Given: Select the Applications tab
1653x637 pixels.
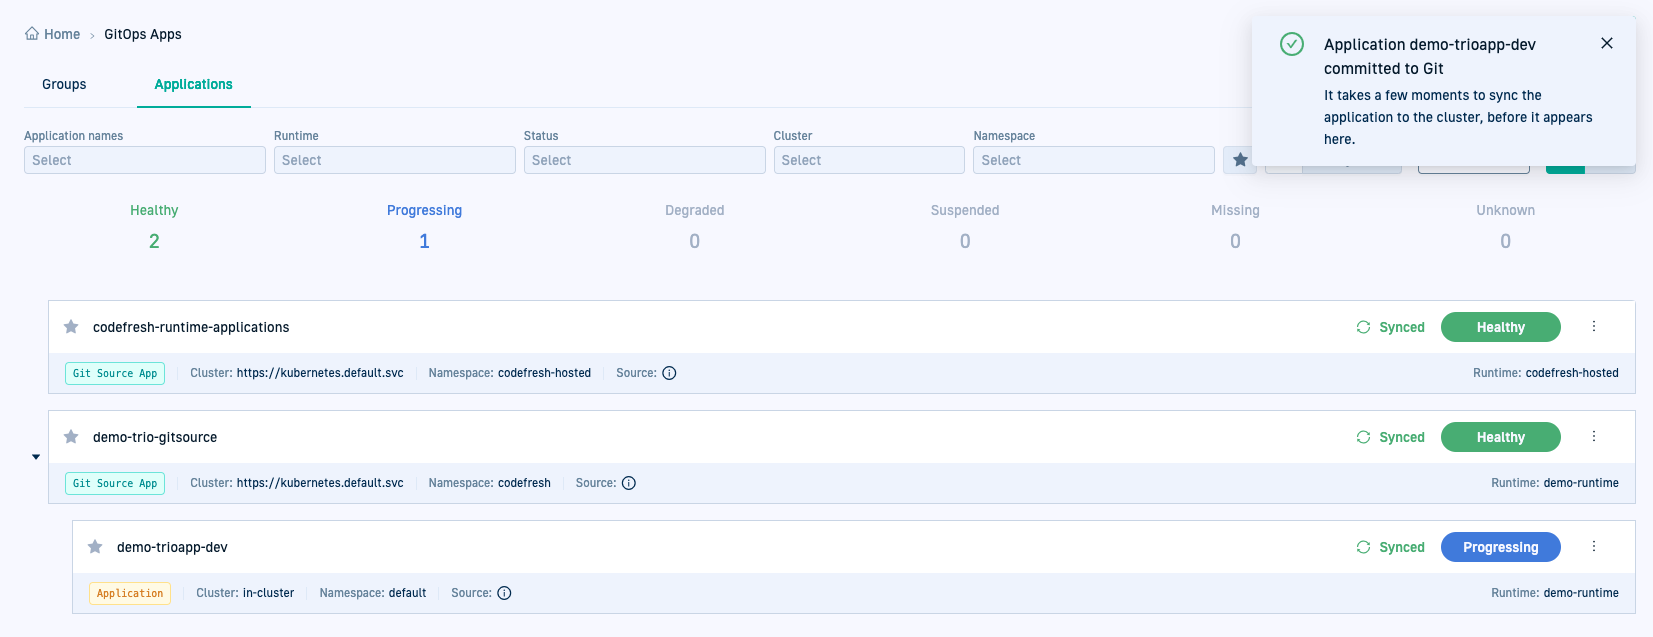Looking at the screenshot, I should point(193,85).
